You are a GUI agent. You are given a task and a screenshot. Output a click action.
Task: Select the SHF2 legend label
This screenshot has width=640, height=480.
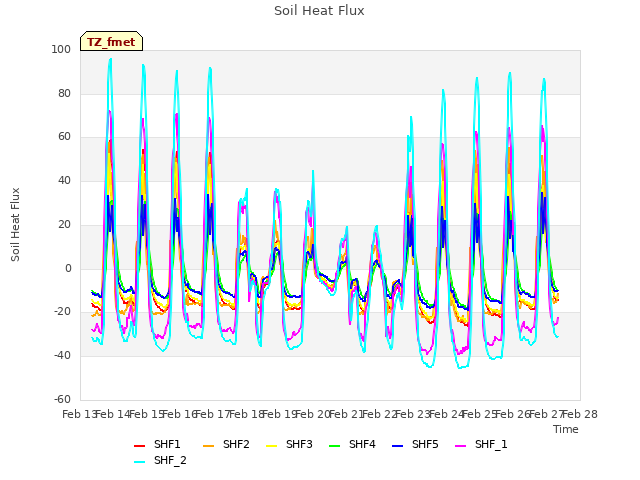[236, 444]
